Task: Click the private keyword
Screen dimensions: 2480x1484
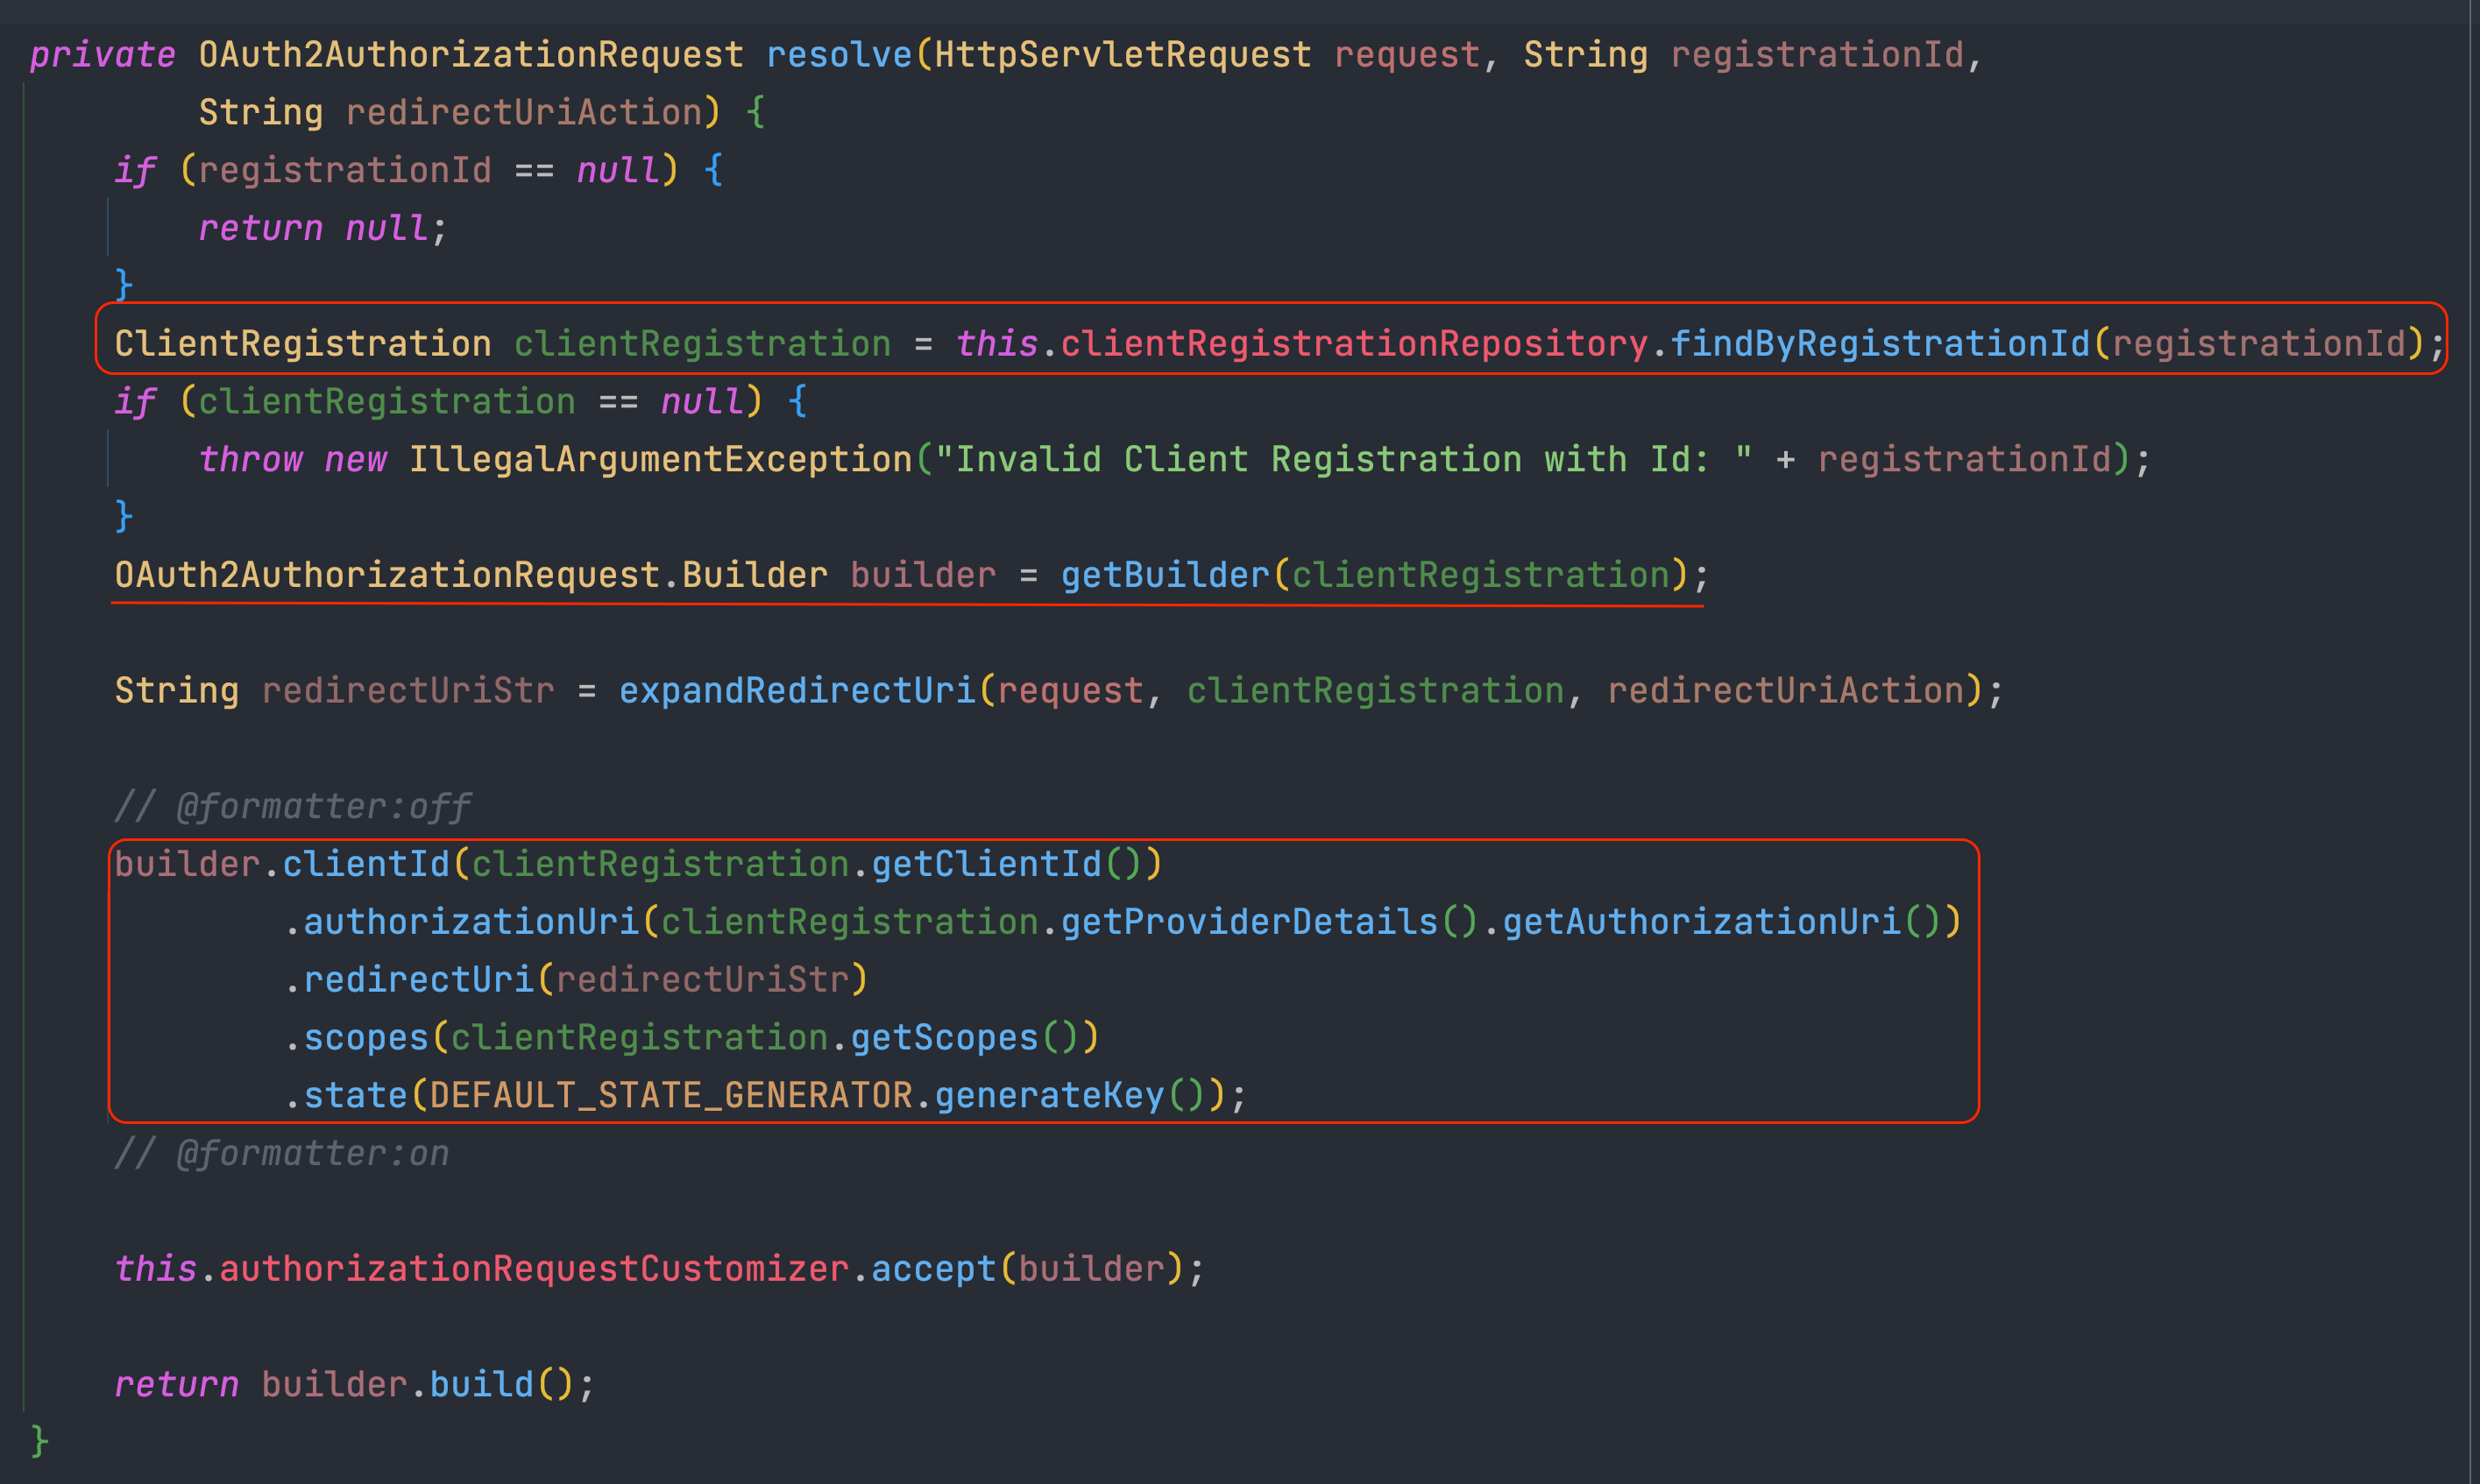Action: click(x=102, y=54)
